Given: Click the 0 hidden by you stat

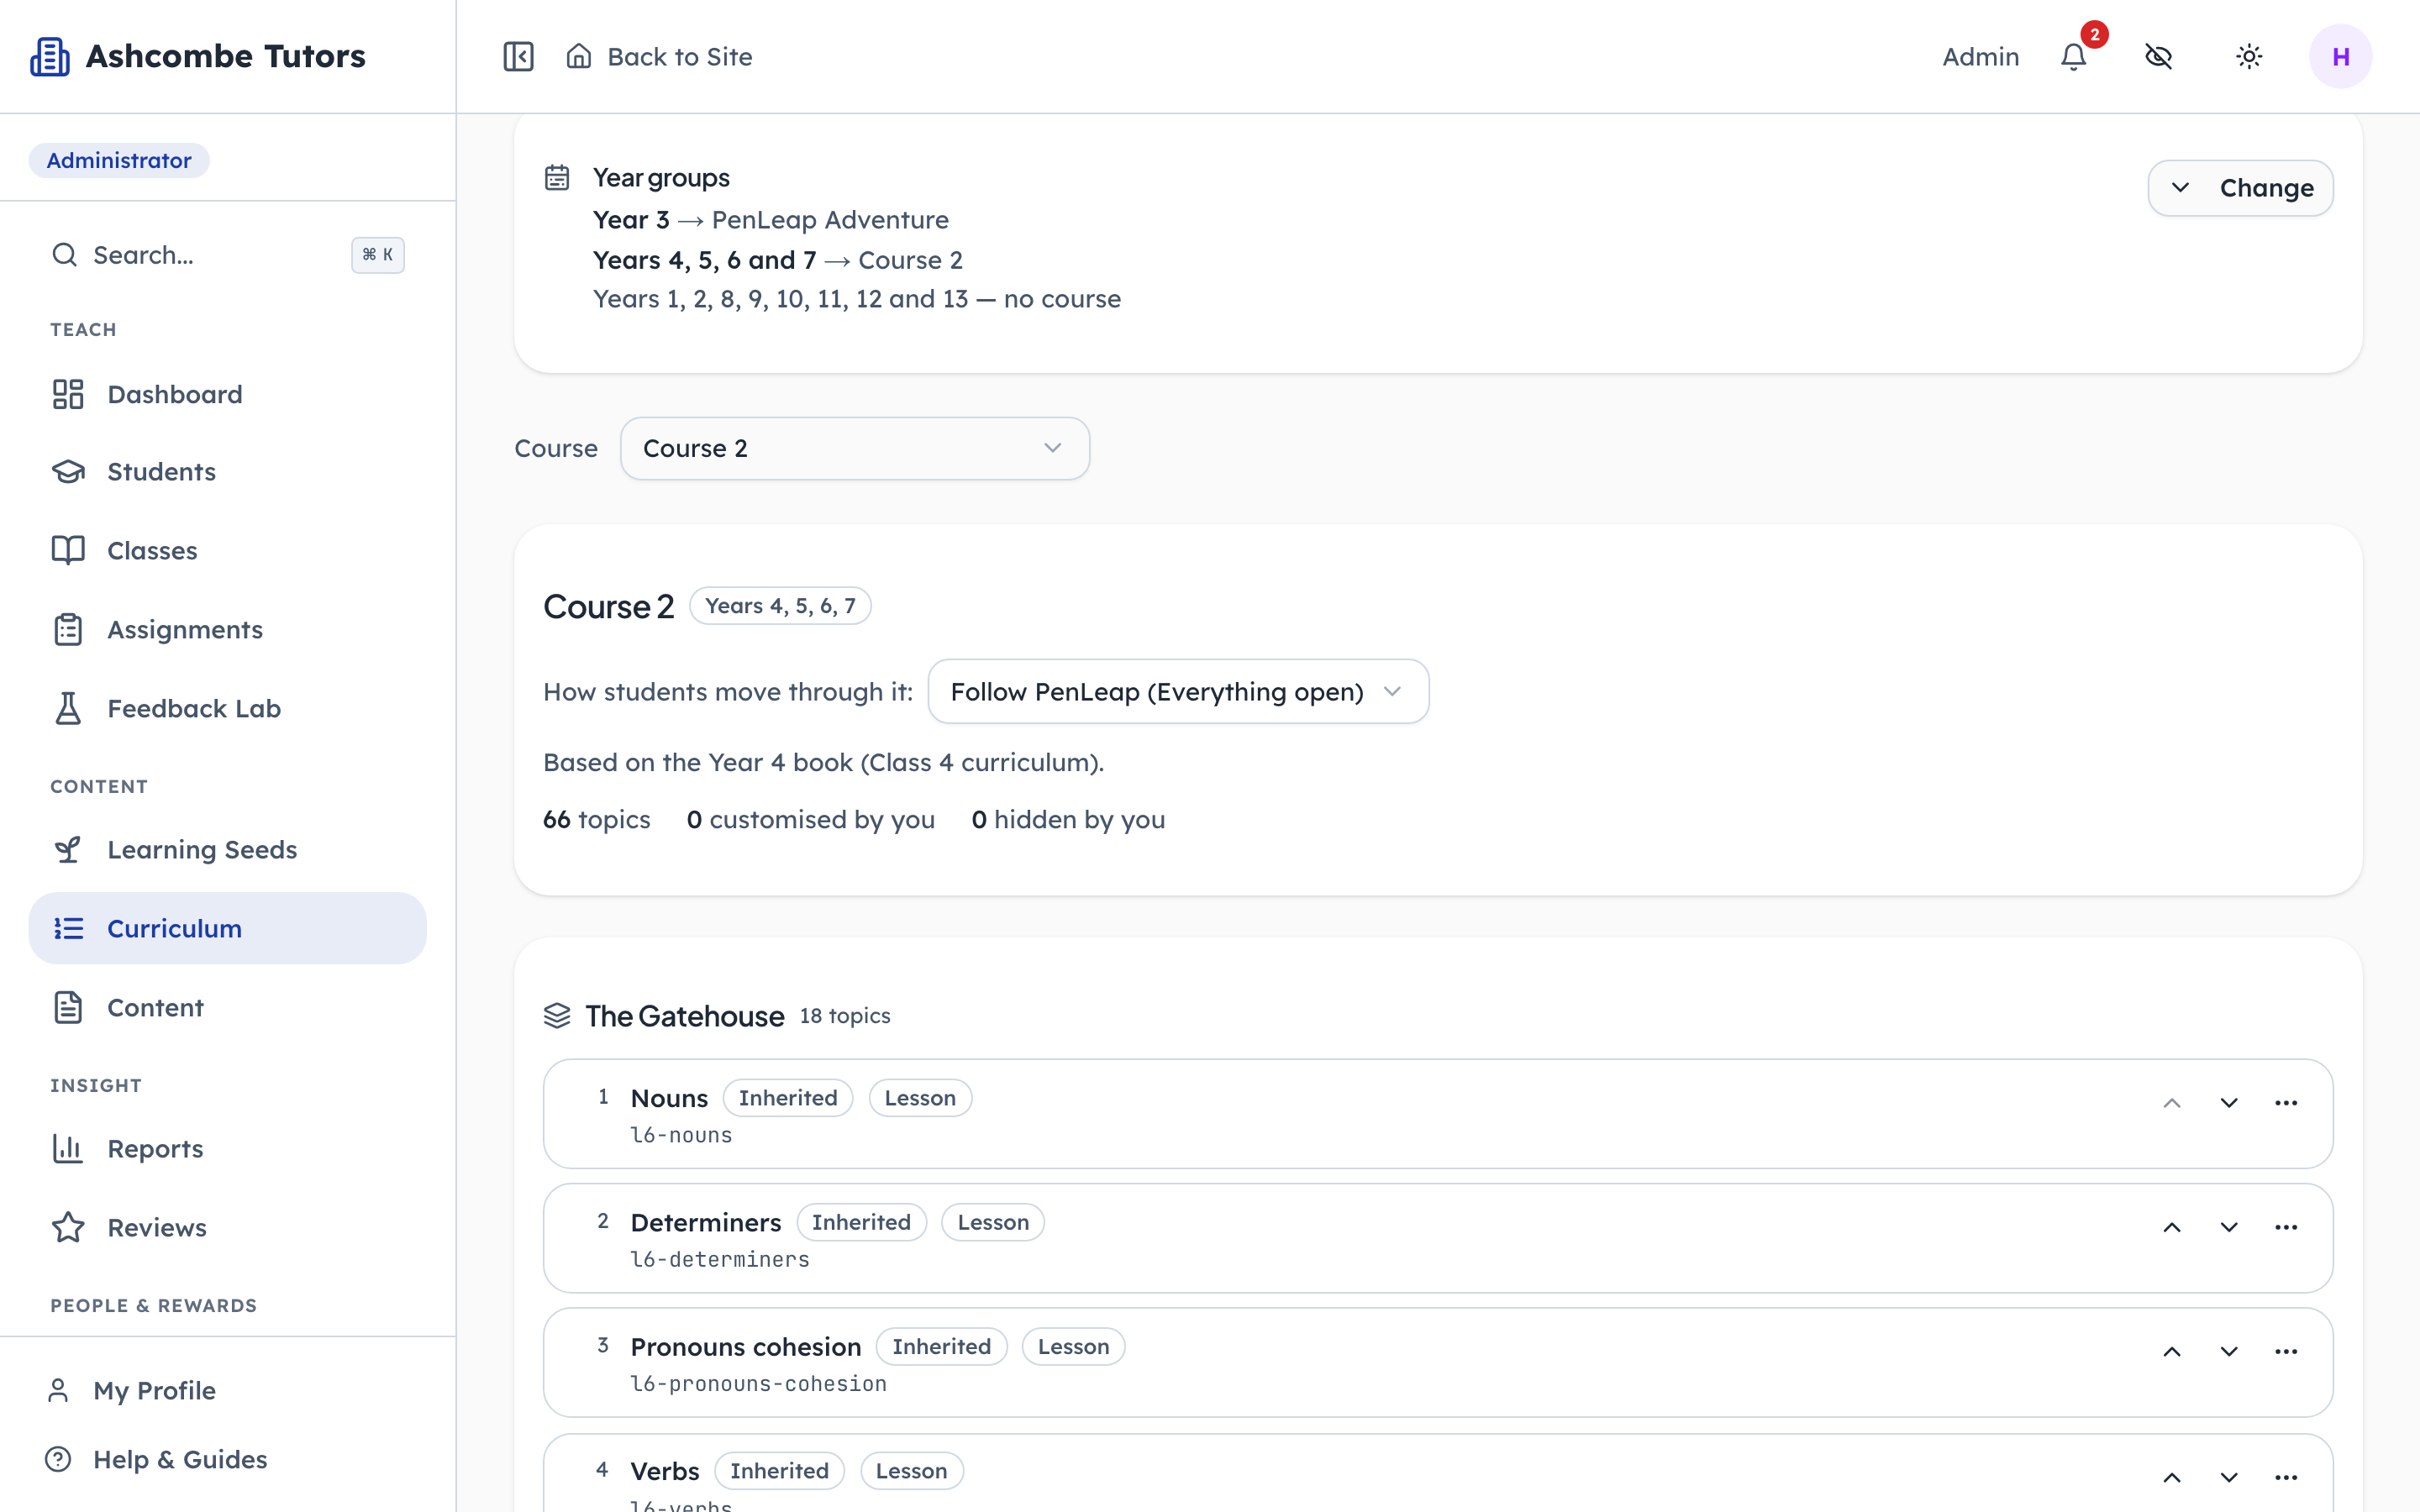Looking at the screenshot, I should pyautogui.click(x=1068, y=819).
